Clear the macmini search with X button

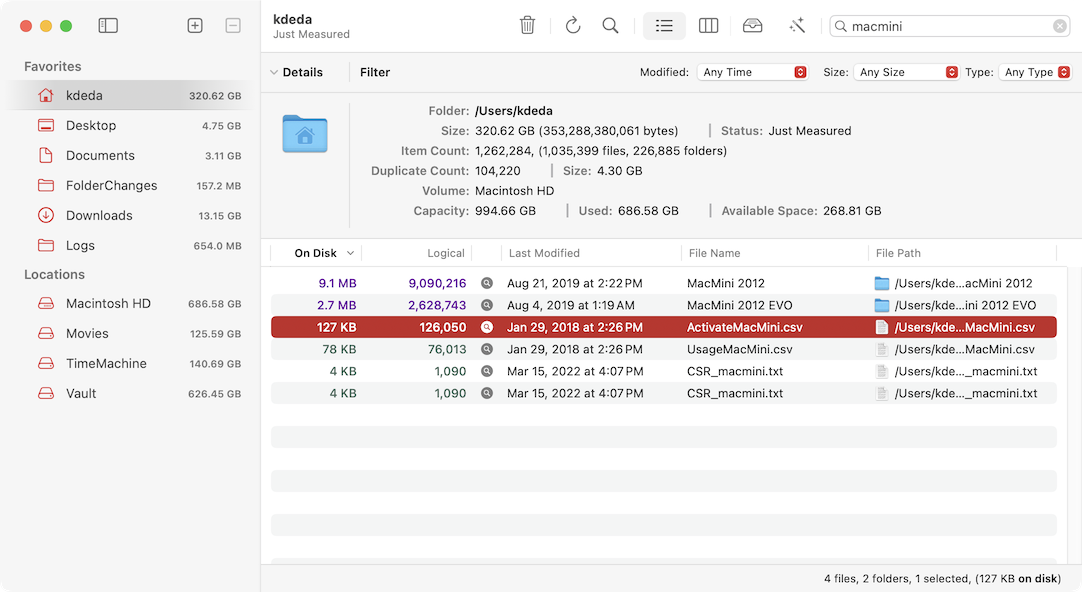pos(1059,25)
